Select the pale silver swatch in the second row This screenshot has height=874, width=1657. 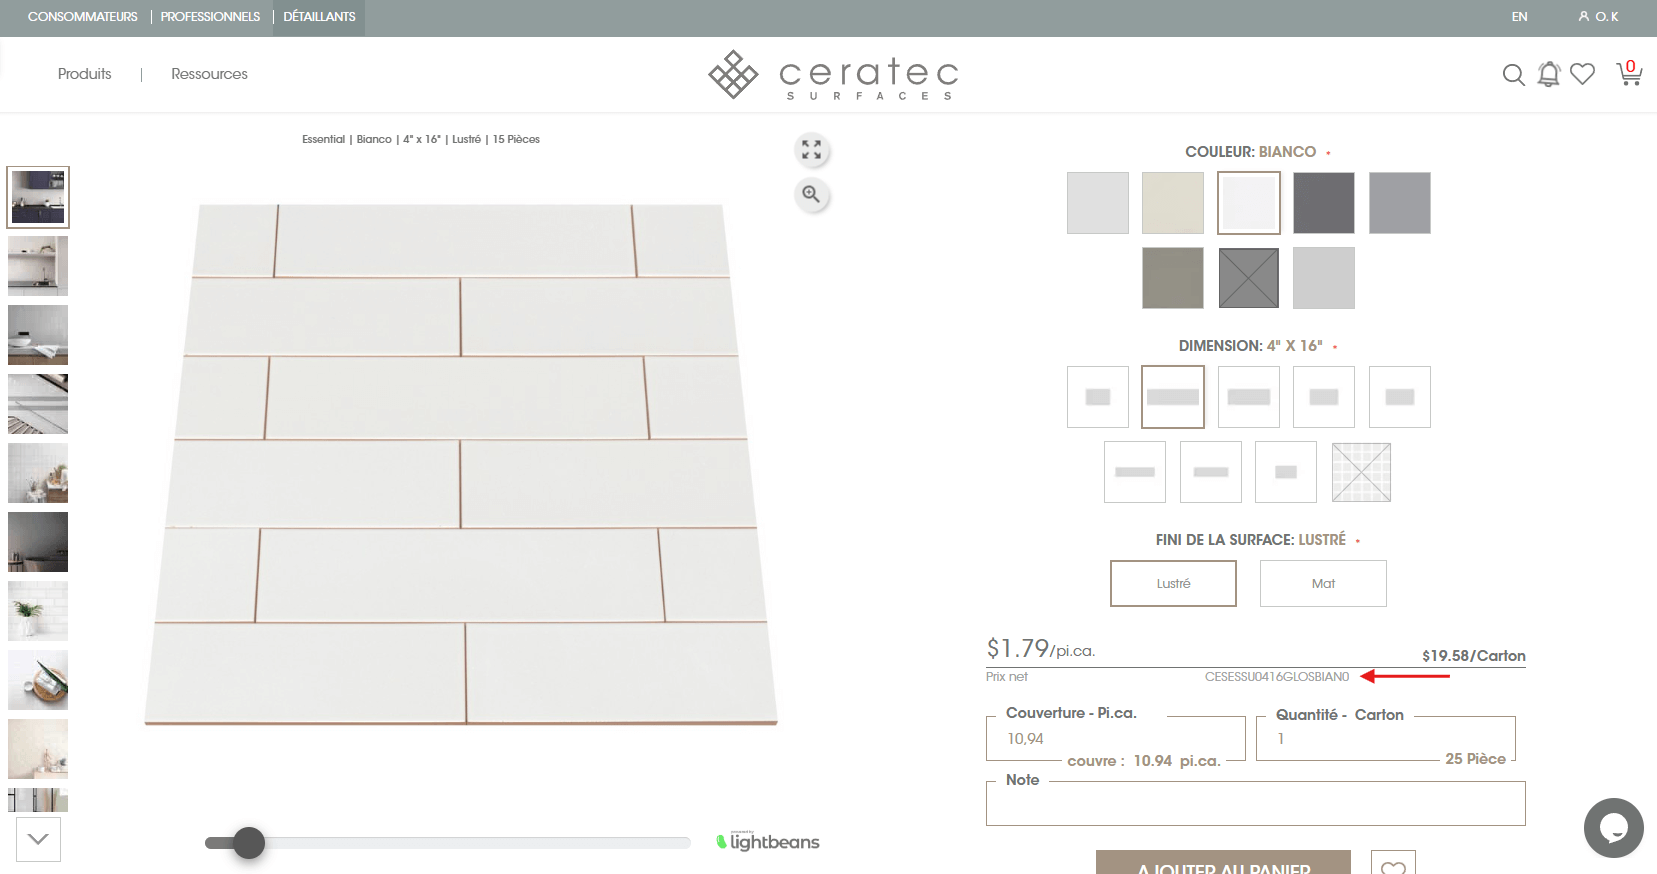[1324, 278]
